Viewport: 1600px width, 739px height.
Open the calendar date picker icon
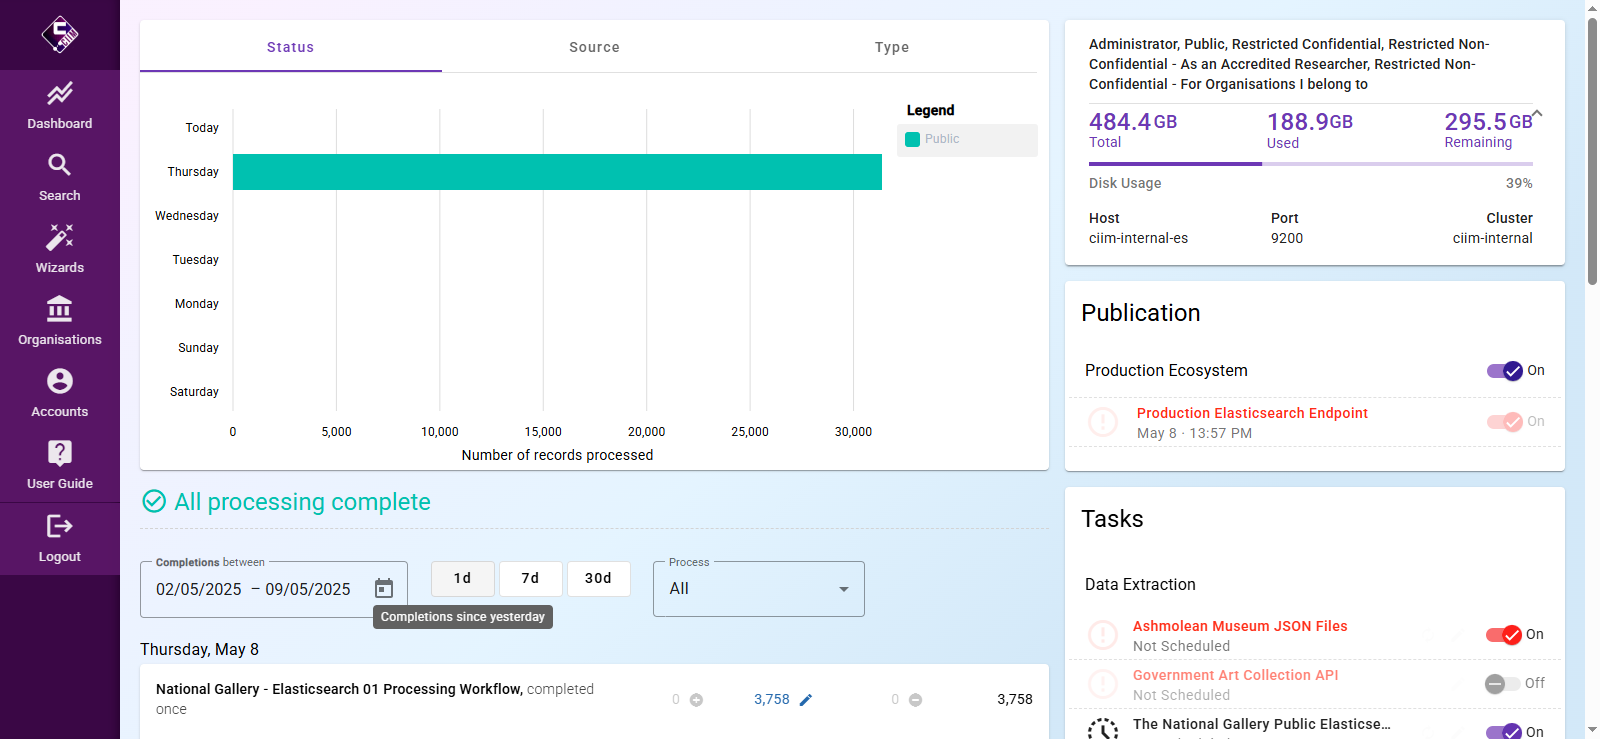point(384,589)
